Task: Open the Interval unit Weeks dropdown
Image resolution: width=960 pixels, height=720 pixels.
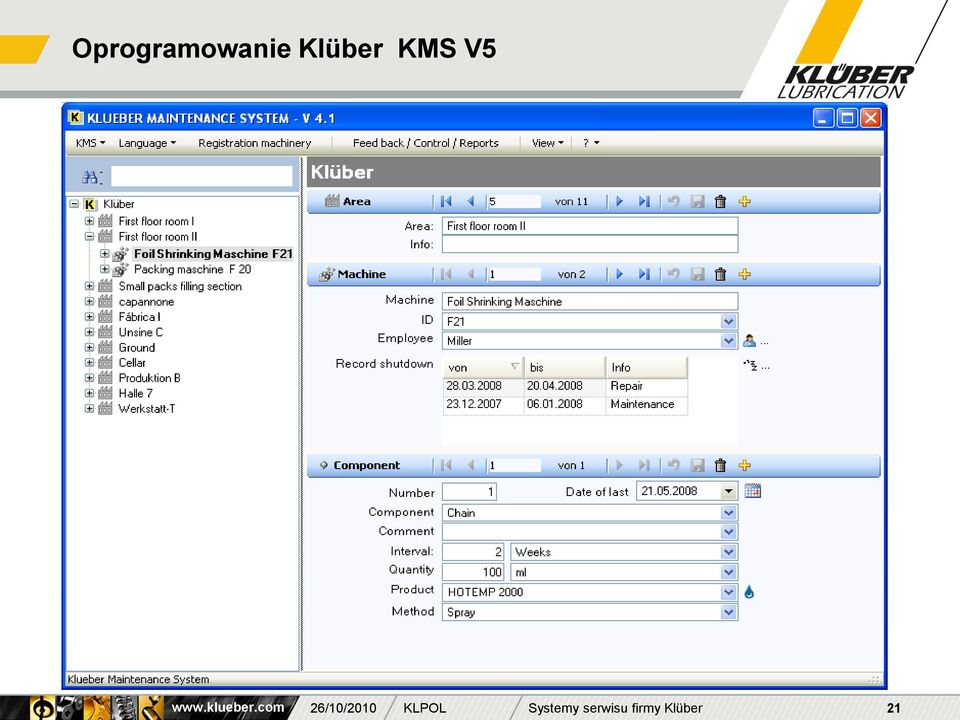Action: point(728,552)
